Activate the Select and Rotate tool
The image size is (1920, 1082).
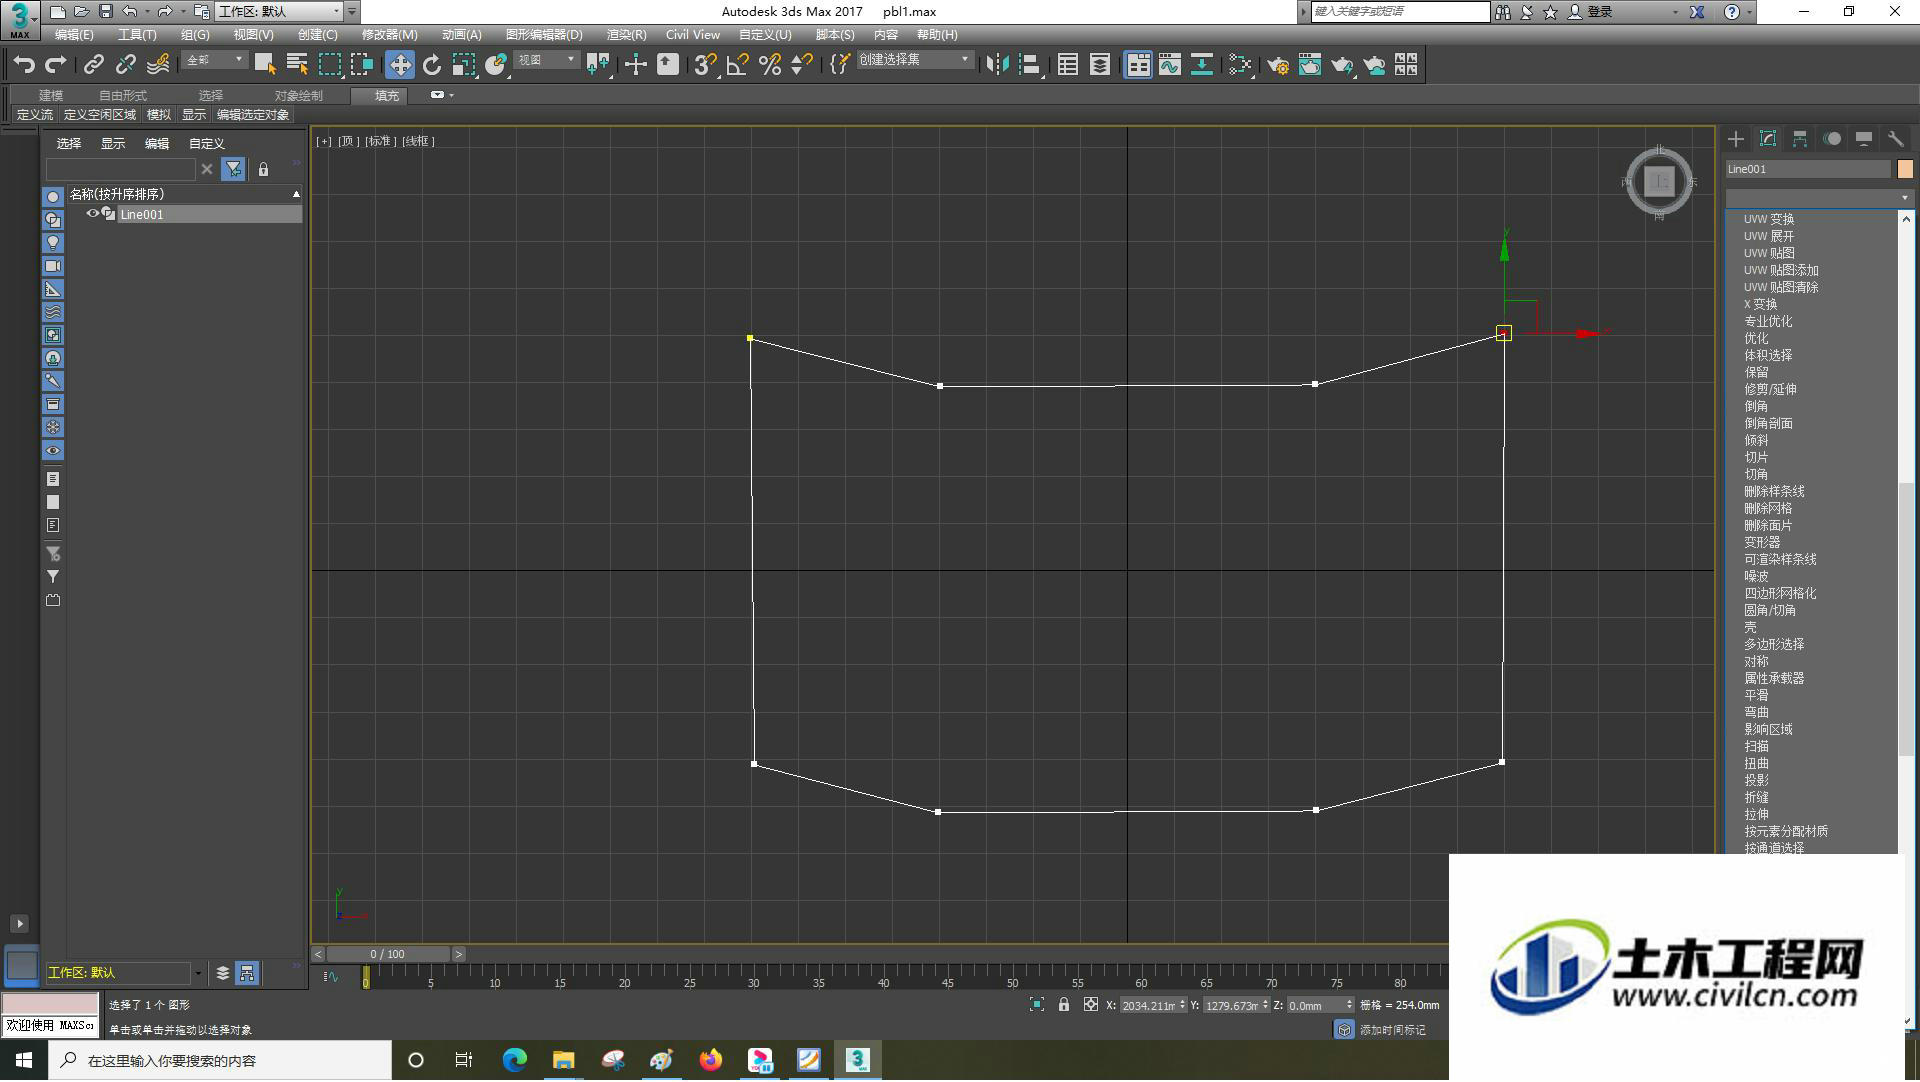432,65
